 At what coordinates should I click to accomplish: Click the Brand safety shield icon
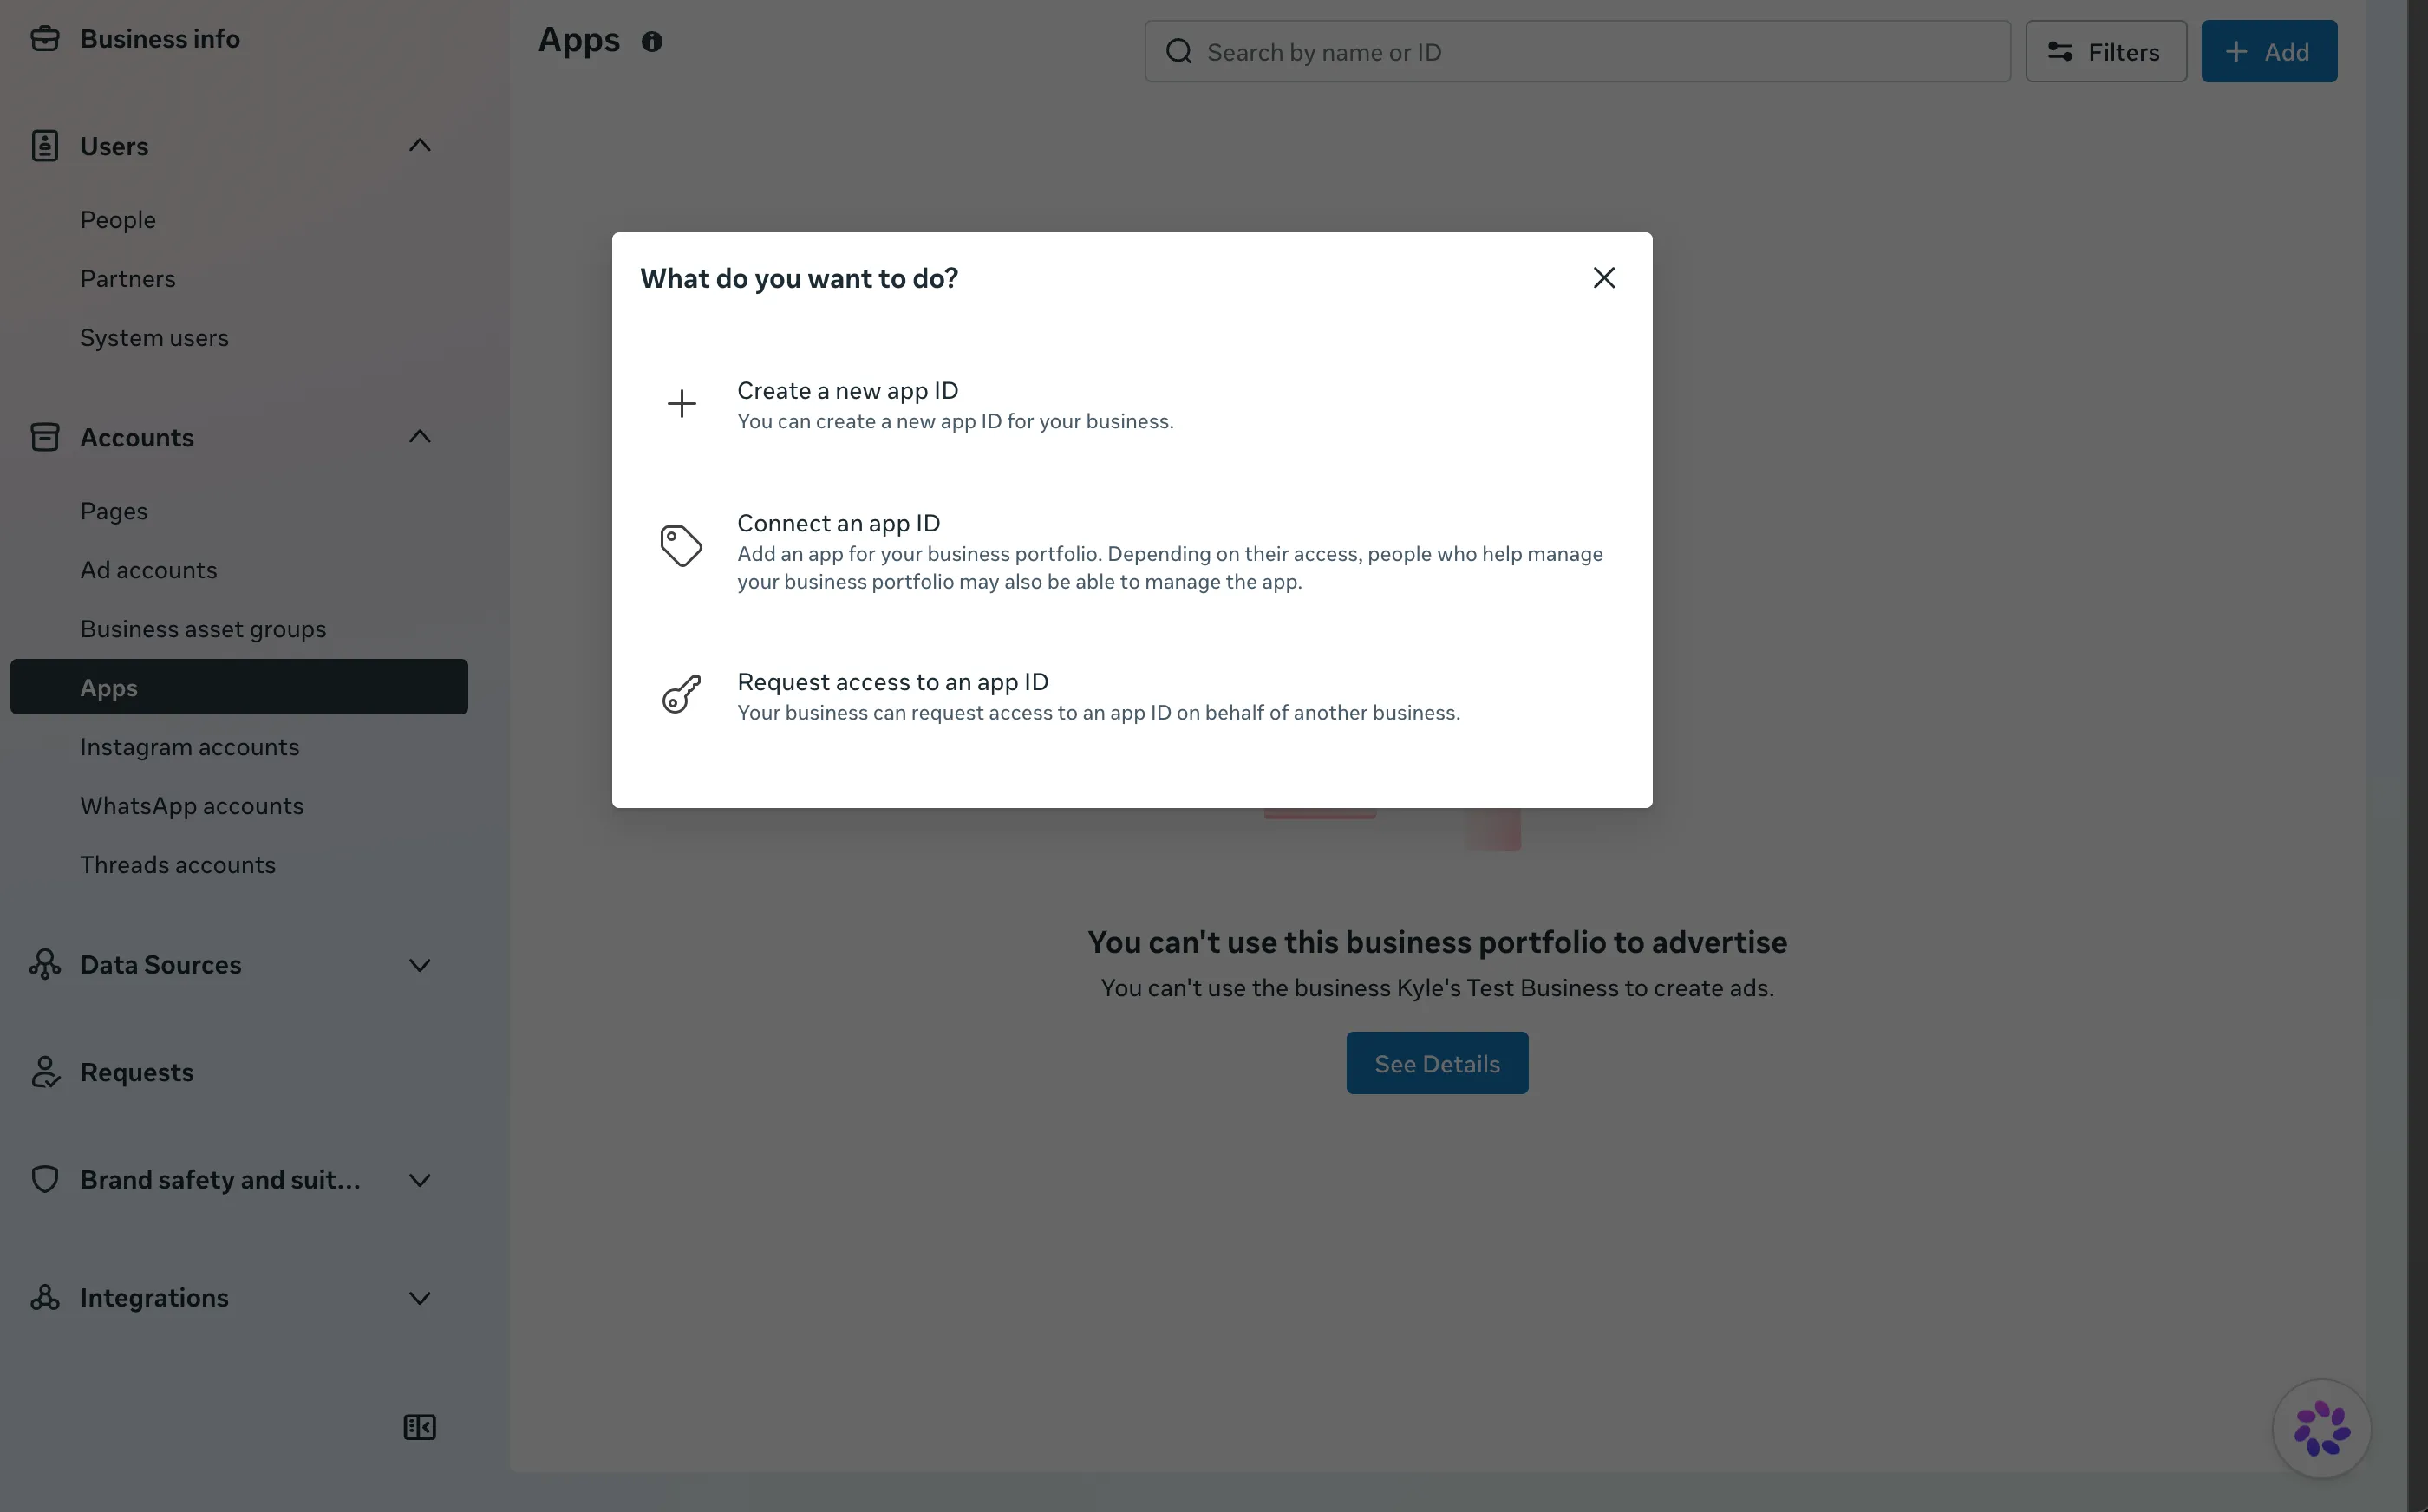point(45,1179)
